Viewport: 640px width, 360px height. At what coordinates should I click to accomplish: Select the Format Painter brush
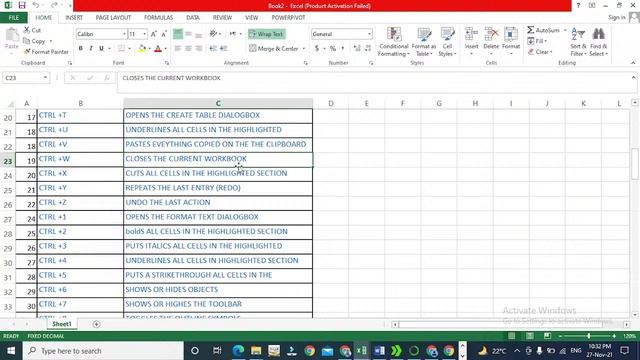click(27, 52)
